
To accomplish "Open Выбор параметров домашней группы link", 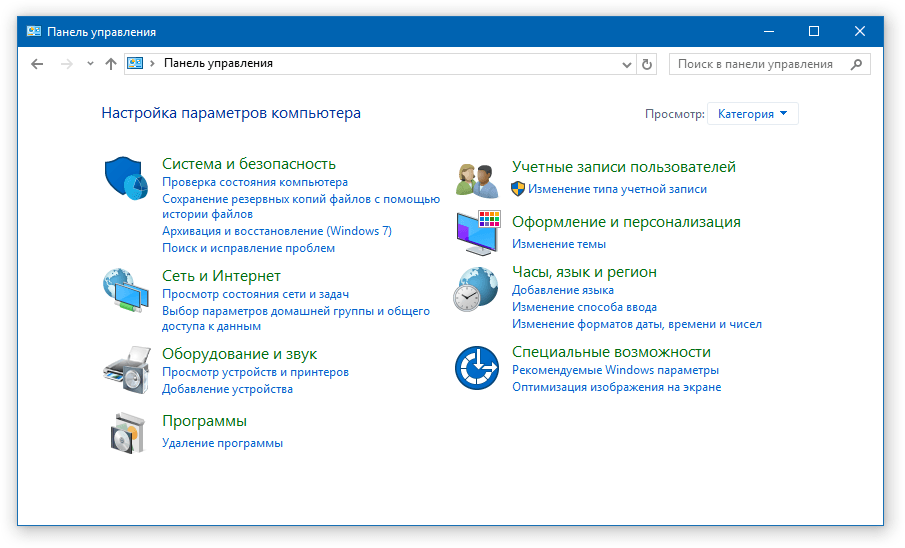I will coord(296,318).
